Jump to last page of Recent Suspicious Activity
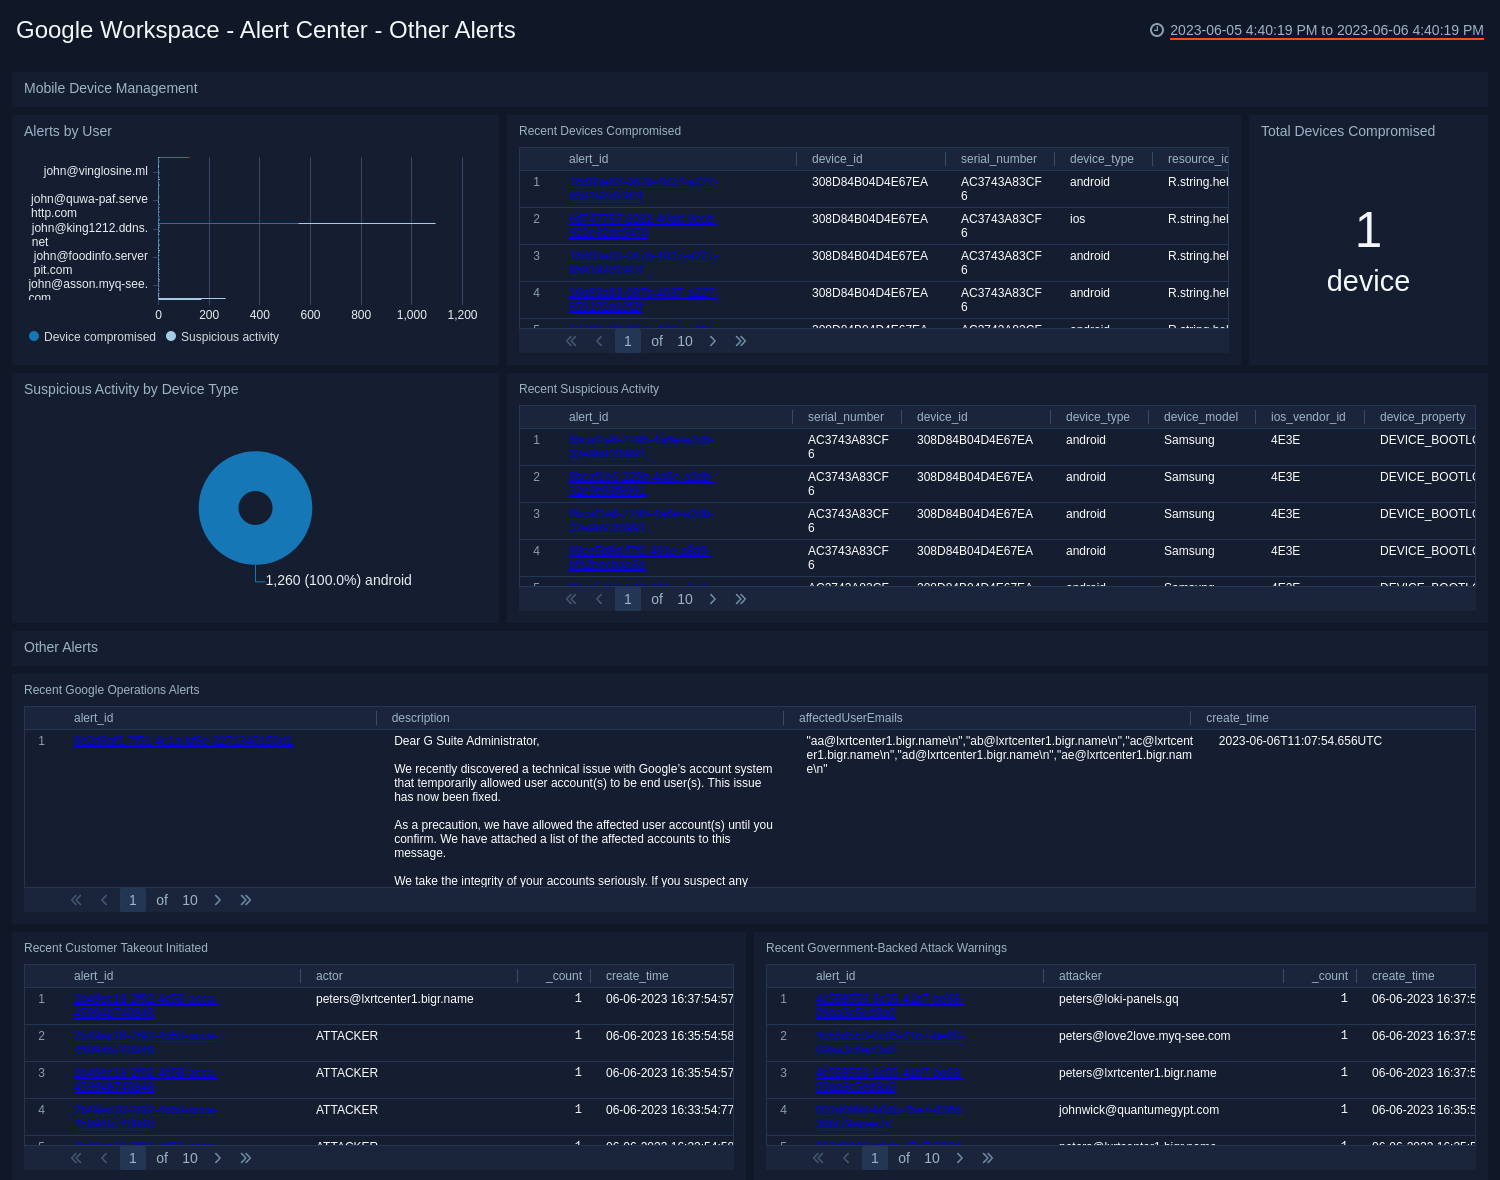 click(x=741, y=598)
